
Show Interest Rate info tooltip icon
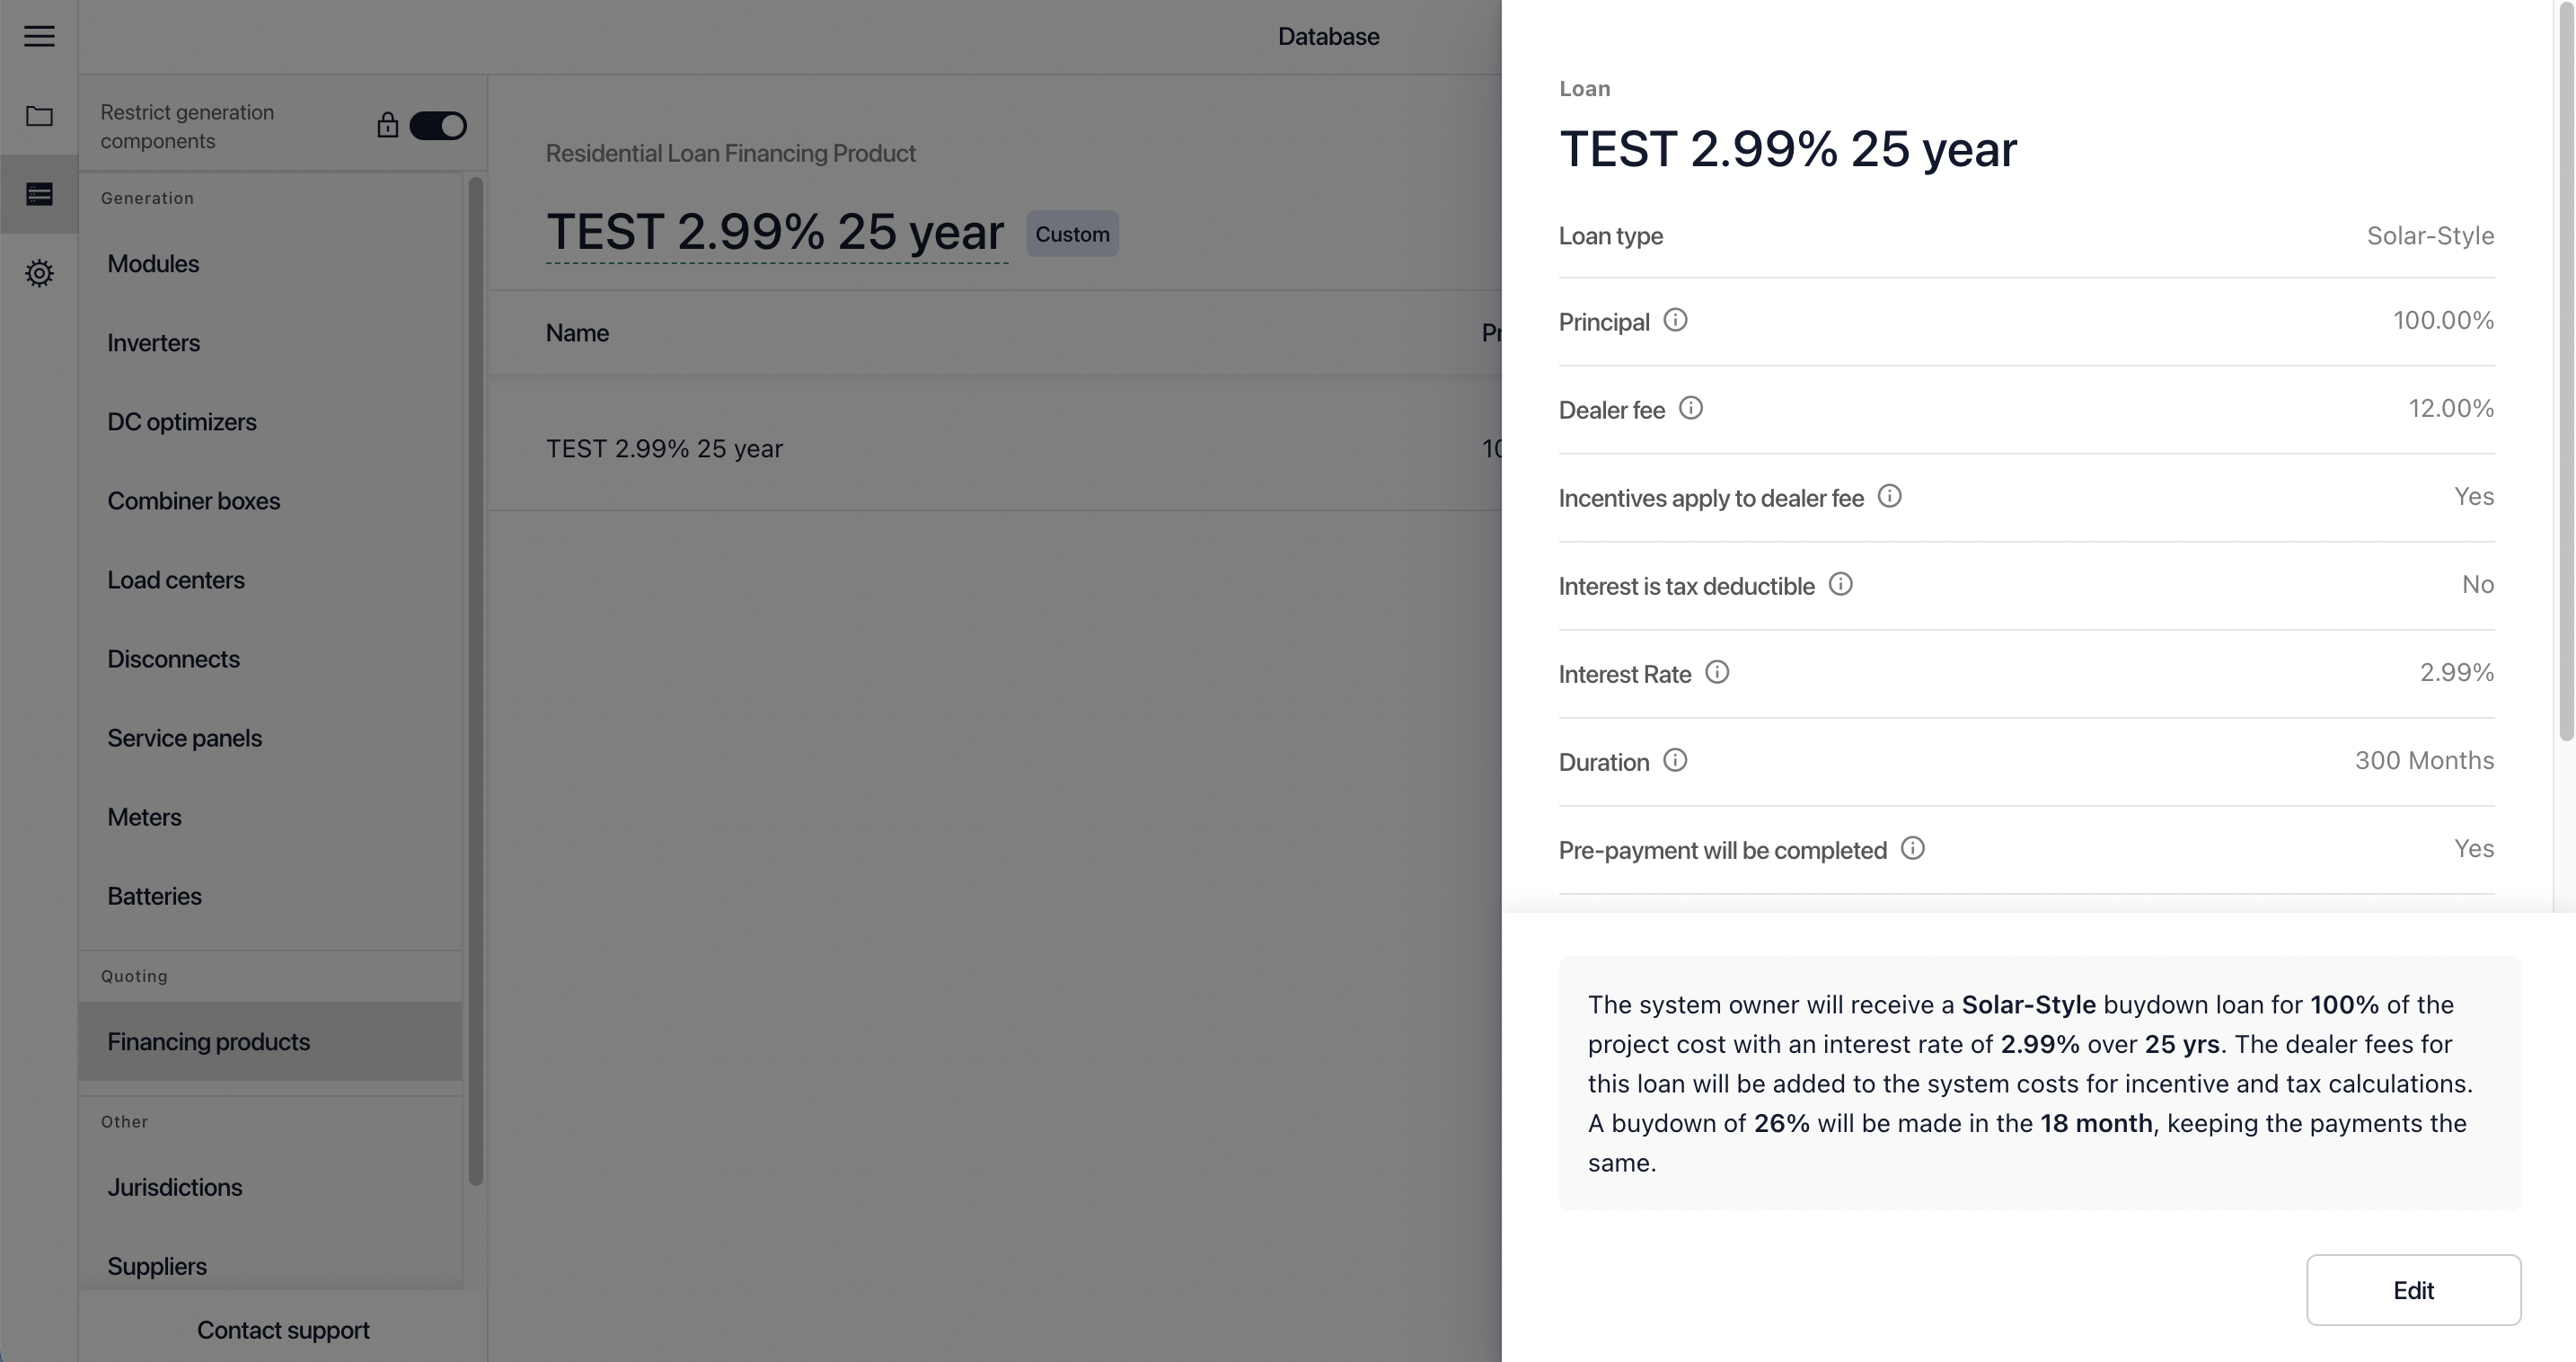(x=1716, y=672)
